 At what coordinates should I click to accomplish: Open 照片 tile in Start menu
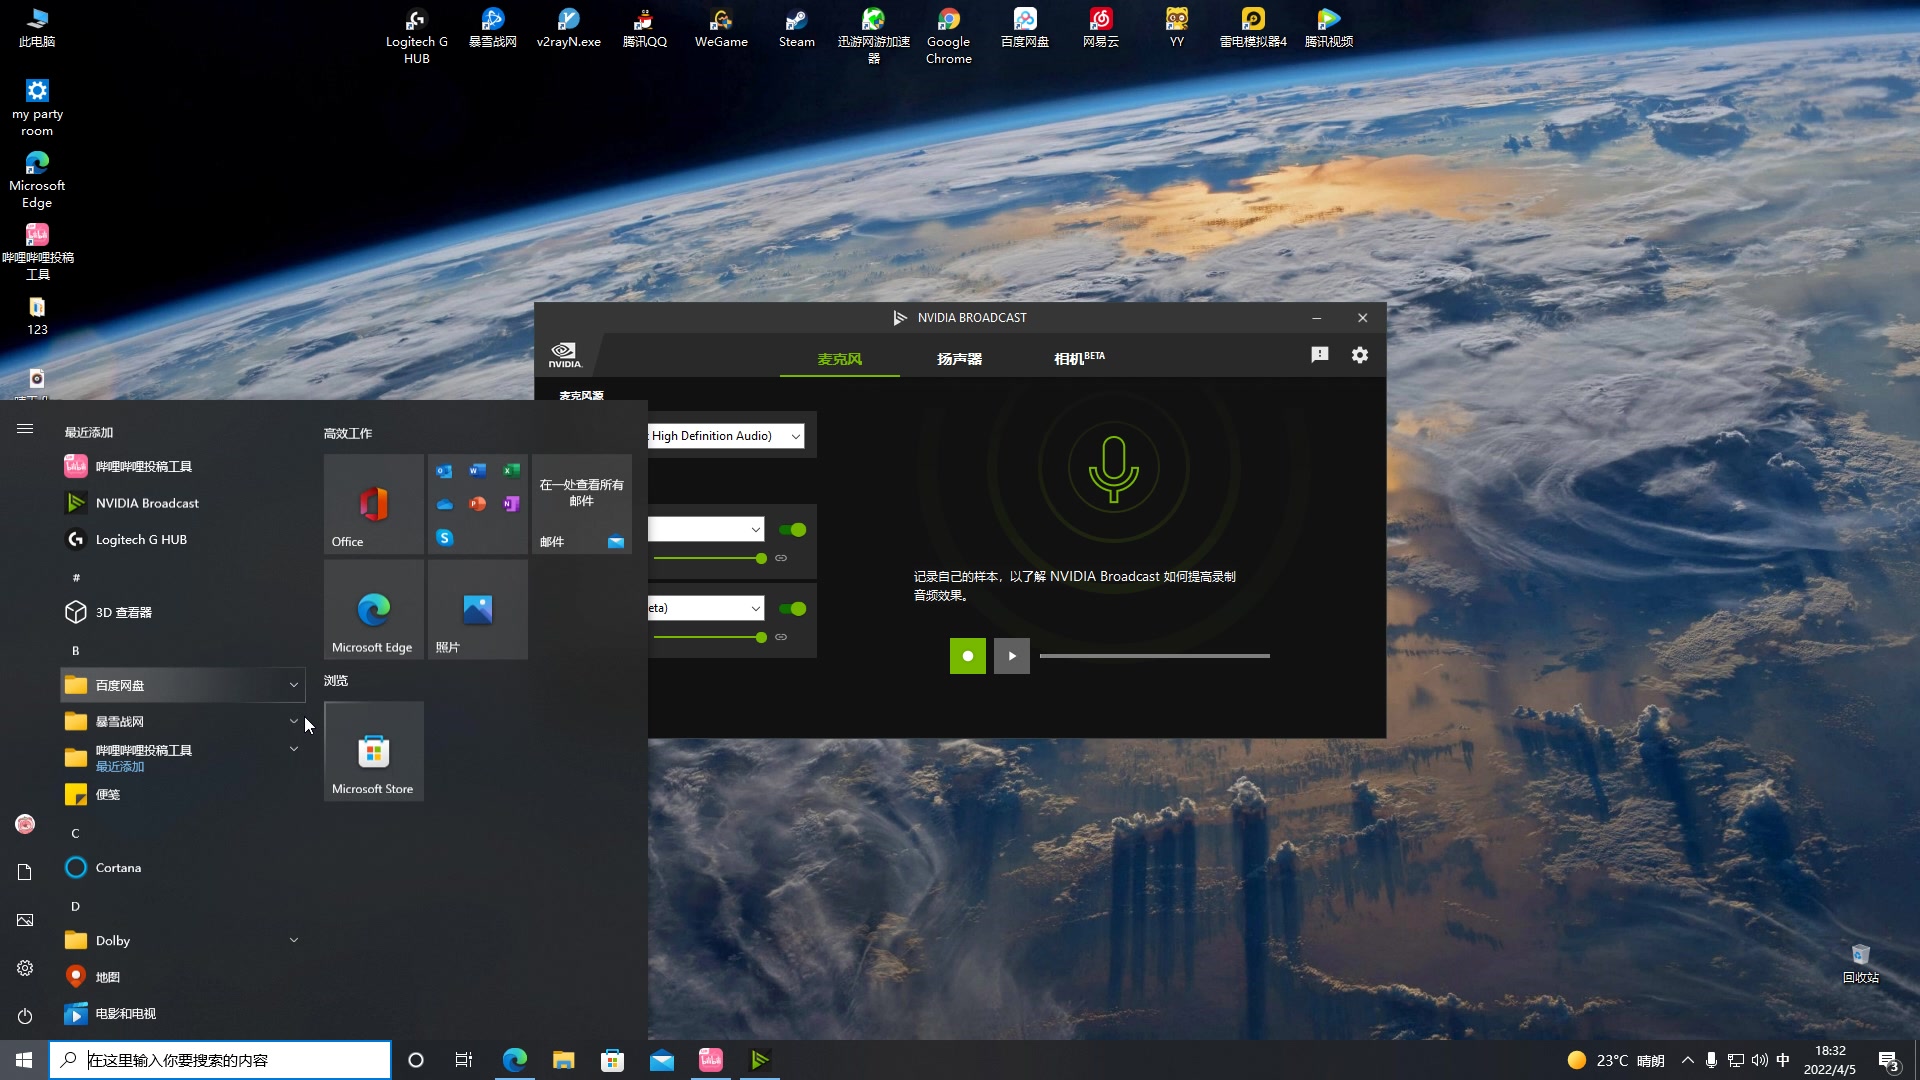(478, 609)
